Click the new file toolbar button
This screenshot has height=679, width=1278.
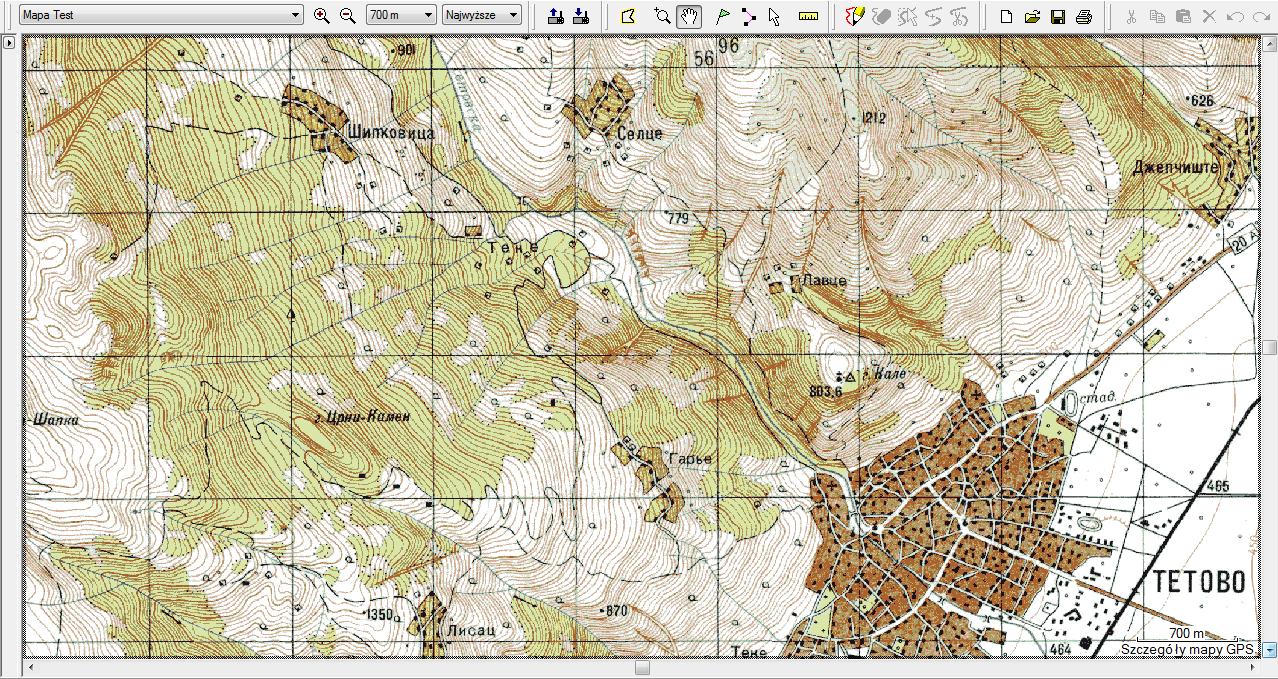pos(1007,16)
